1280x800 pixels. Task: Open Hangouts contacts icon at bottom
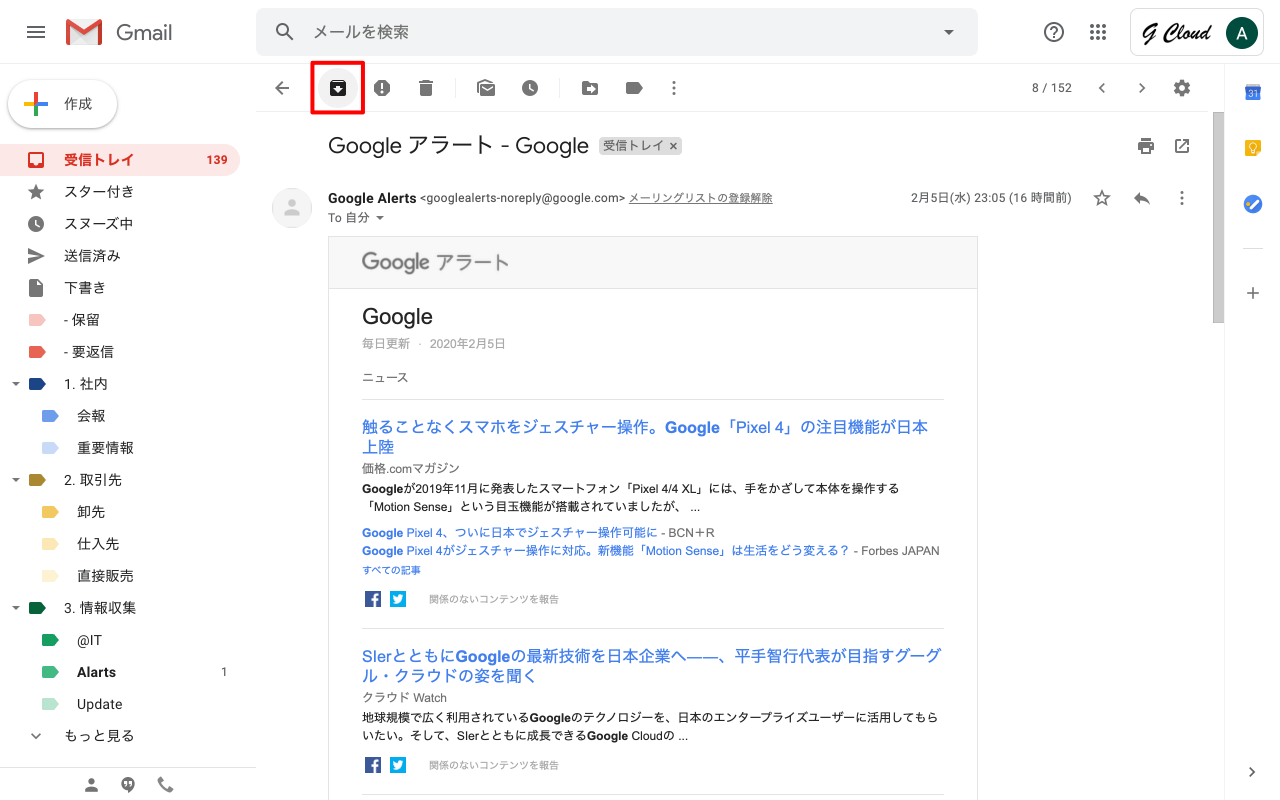[x=91, y=785]
